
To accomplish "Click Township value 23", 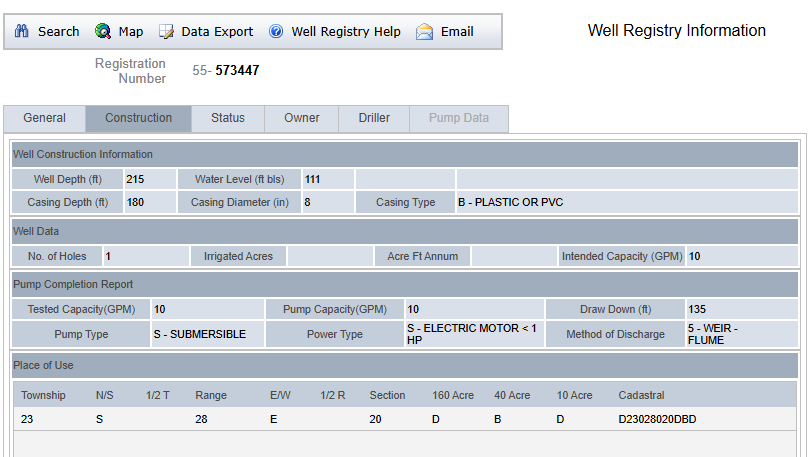I will (x=27, y=419).
